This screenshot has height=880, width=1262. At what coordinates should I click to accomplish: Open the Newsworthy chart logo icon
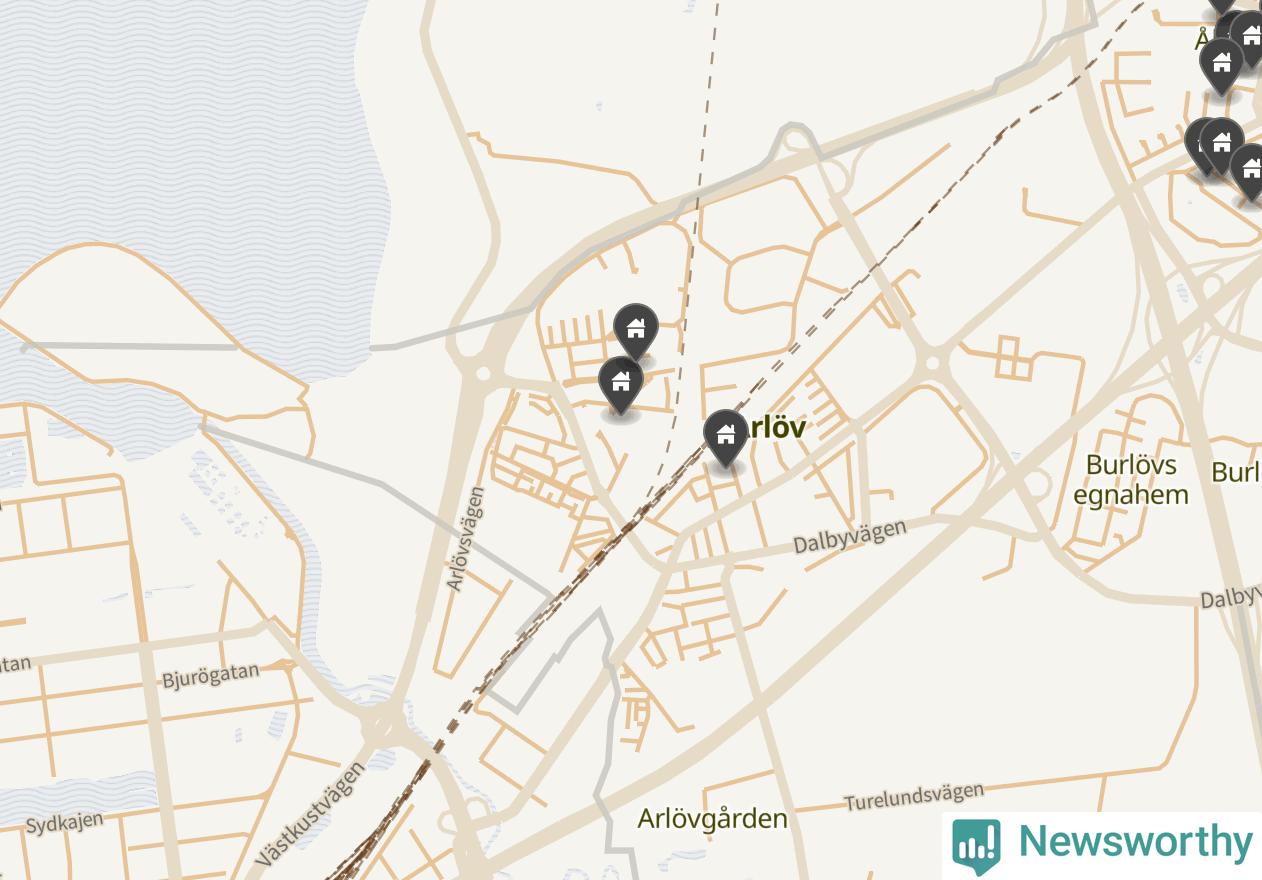(976, 846)
